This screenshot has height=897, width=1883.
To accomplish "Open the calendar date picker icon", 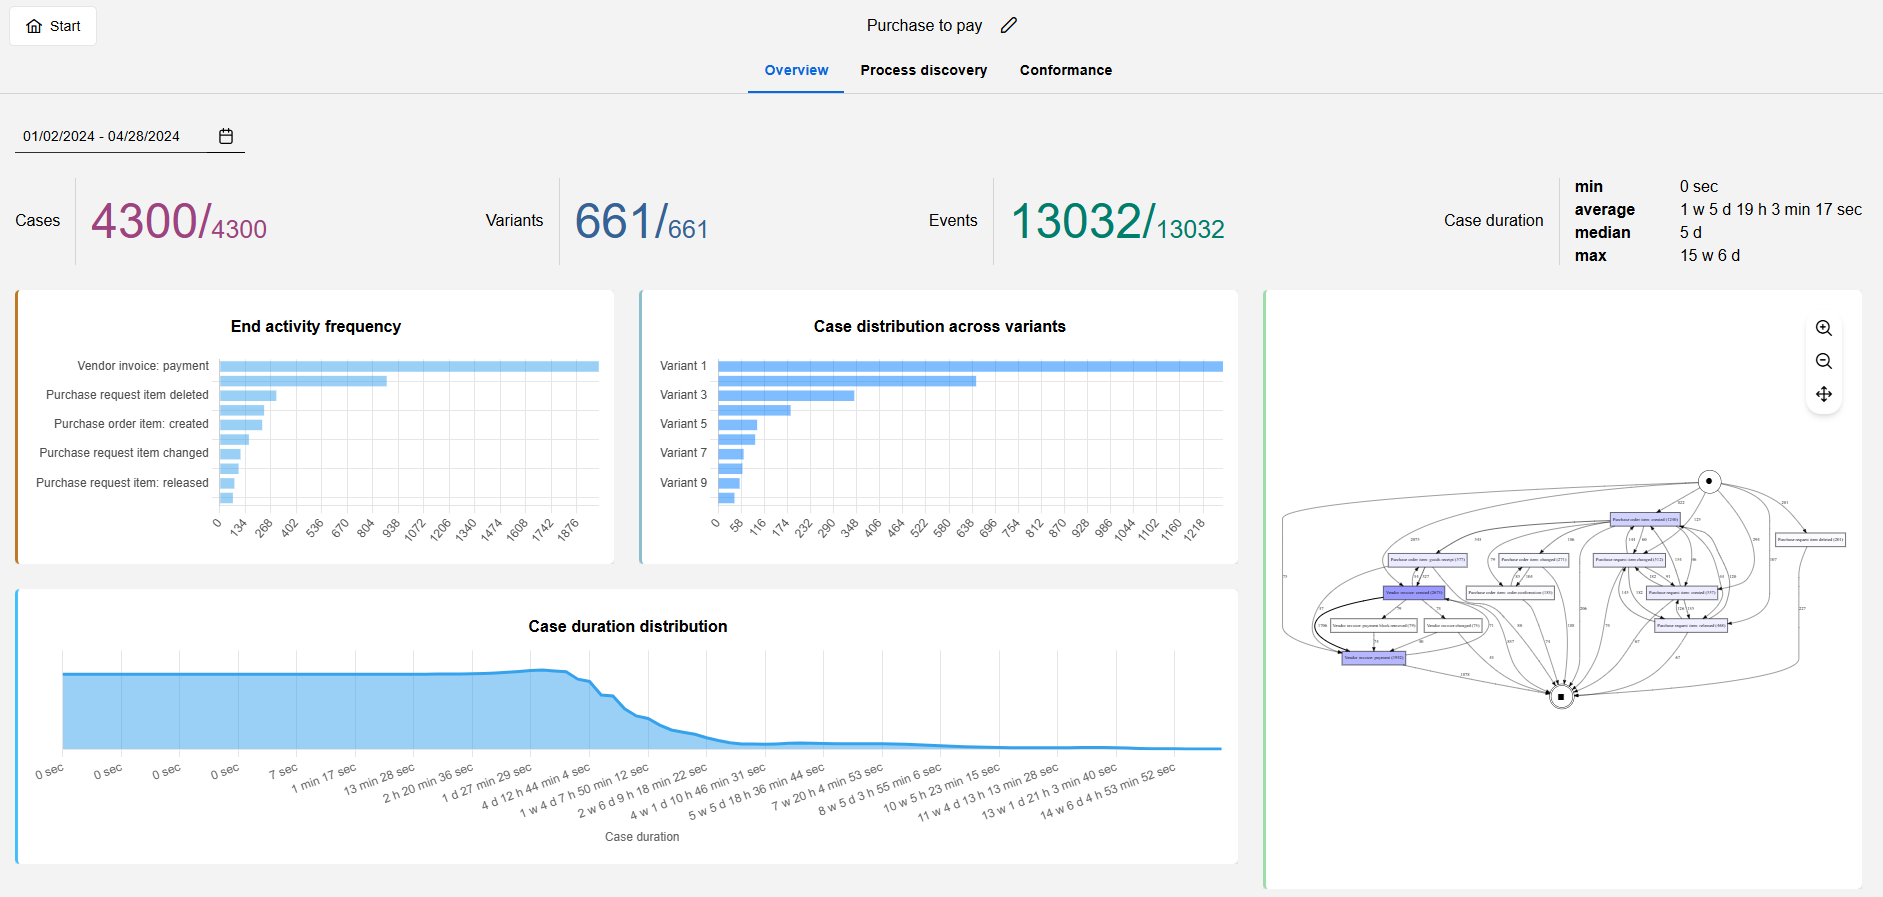I will [x=226, y=136].
